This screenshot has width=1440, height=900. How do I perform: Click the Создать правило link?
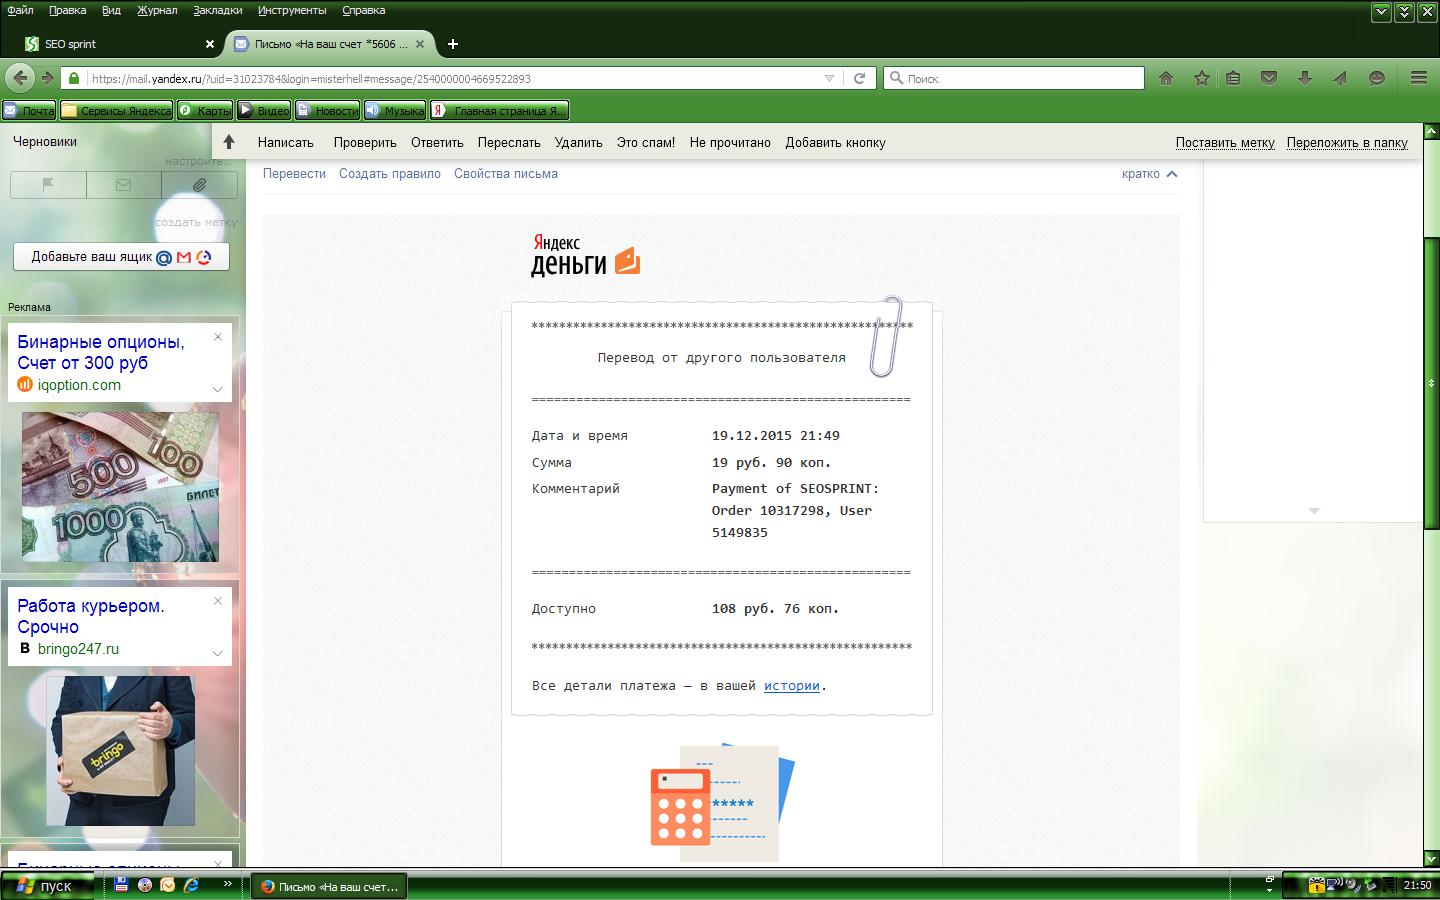390,173
